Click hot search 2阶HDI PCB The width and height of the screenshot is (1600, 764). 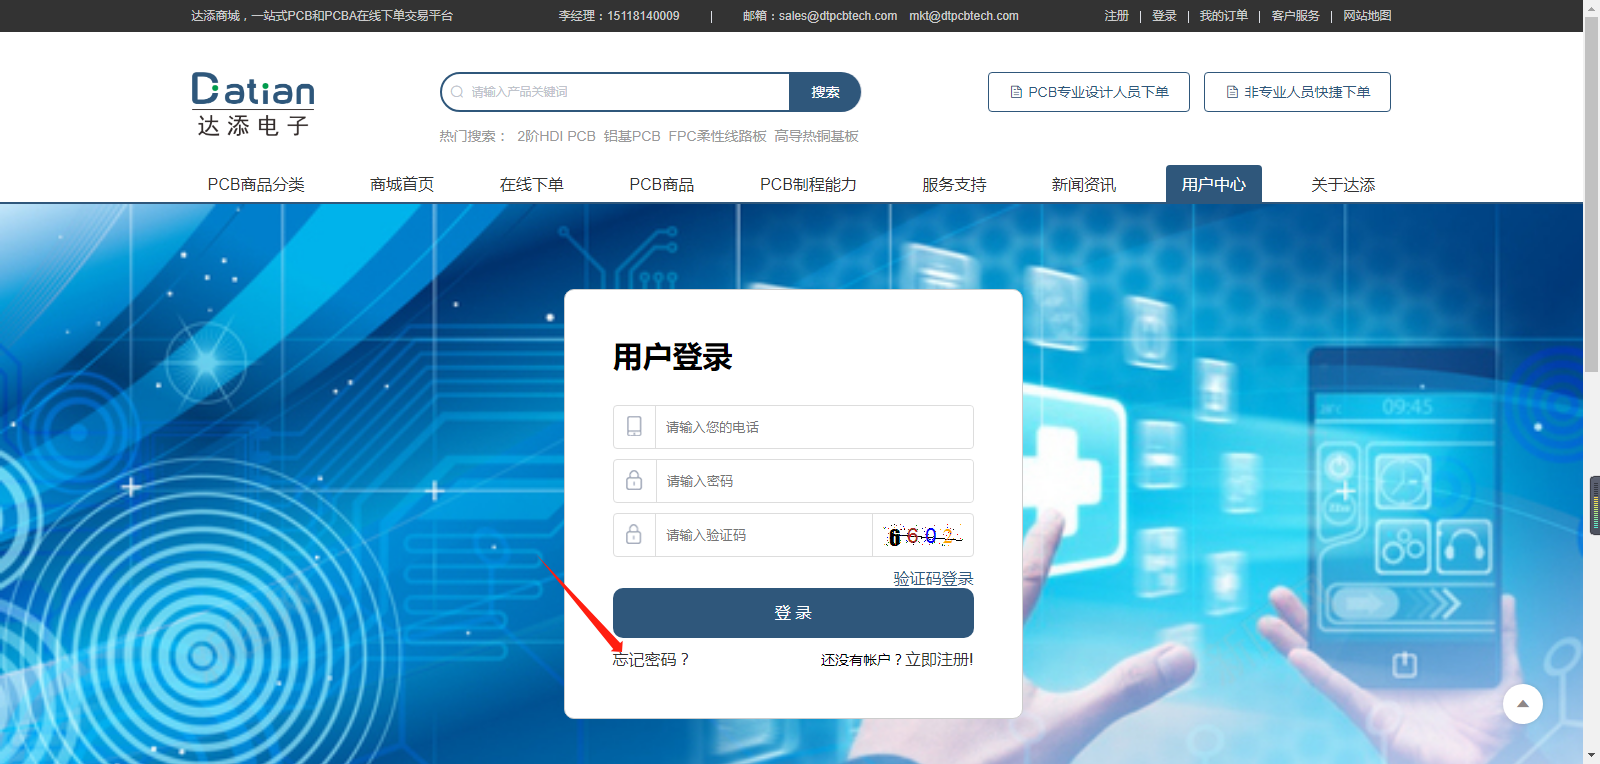coord(556,136)
